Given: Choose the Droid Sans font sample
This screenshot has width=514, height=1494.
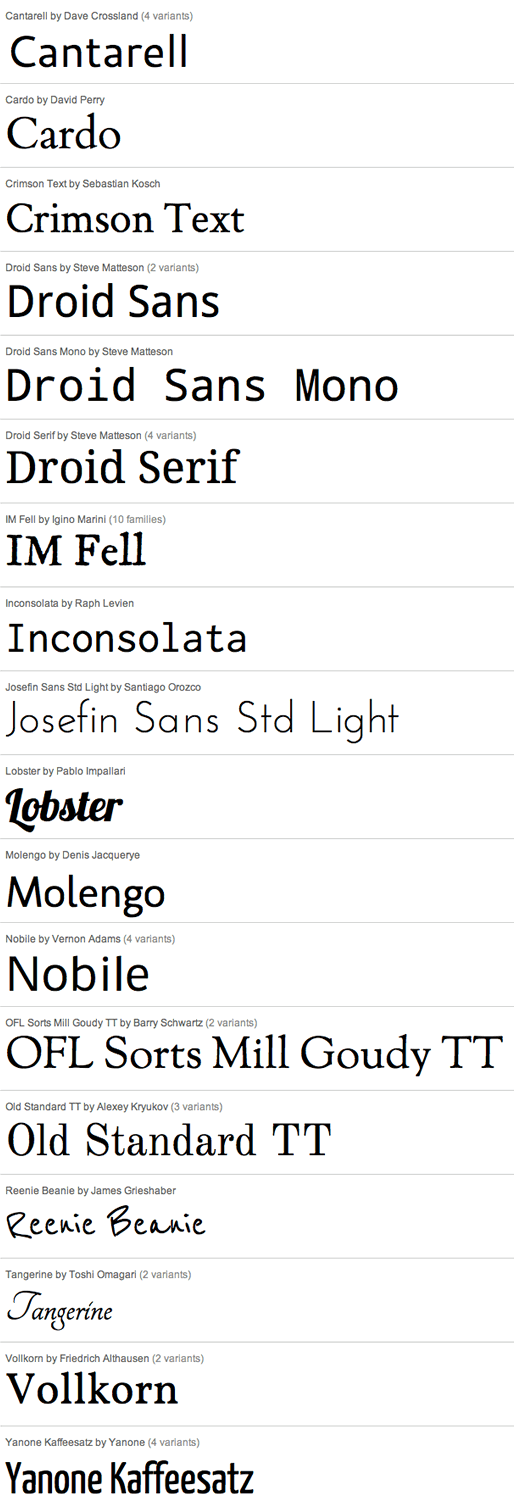Looking at the screenshot, I should click(113, 302).
